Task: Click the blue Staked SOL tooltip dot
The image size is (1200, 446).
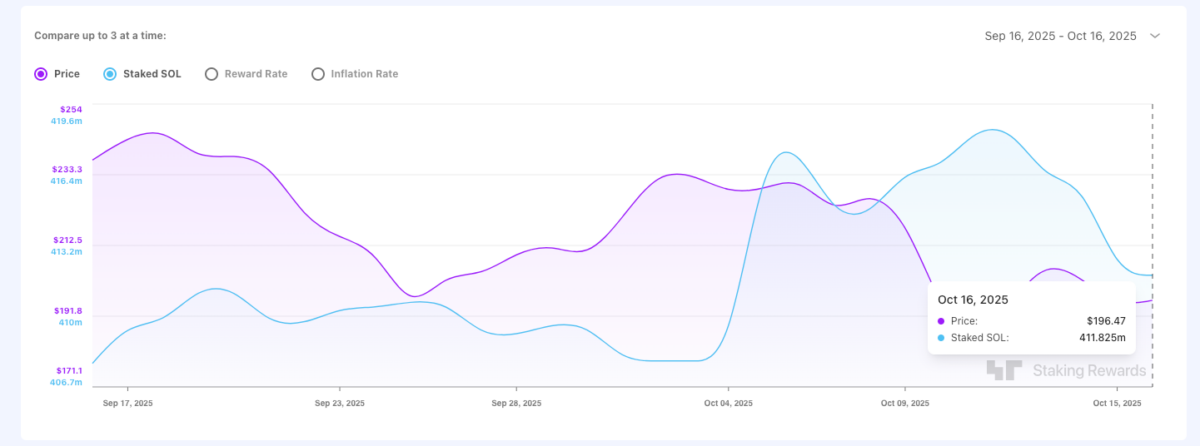Action: pyautogui.click(x=942, y=338)
